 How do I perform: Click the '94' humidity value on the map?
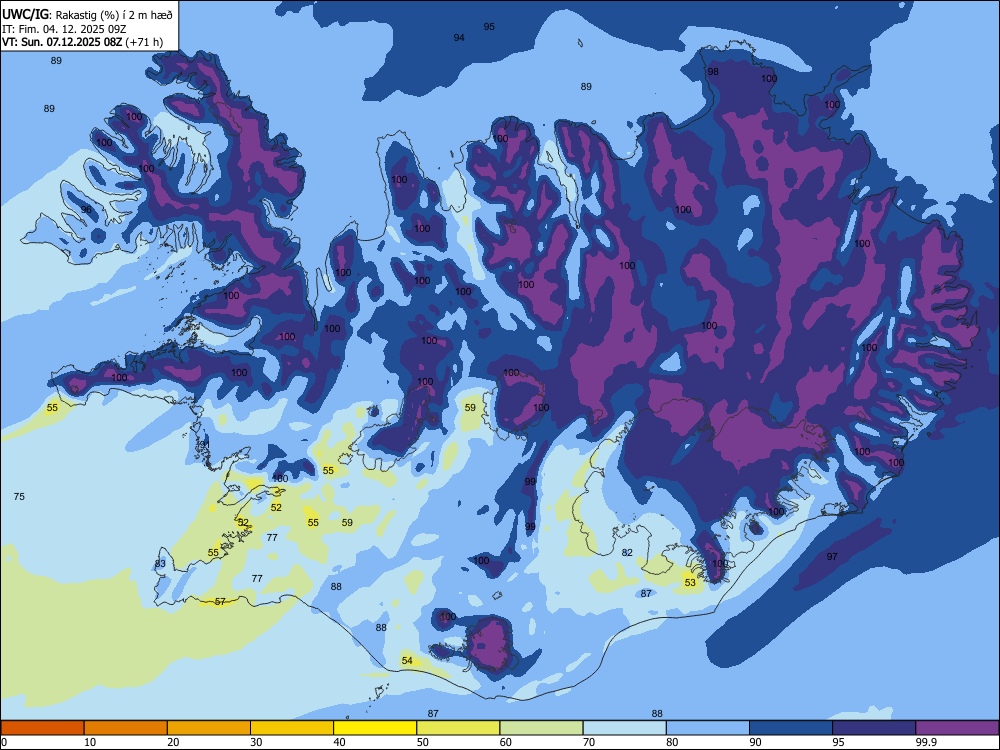pyautogui.click(x=459, y=38)
